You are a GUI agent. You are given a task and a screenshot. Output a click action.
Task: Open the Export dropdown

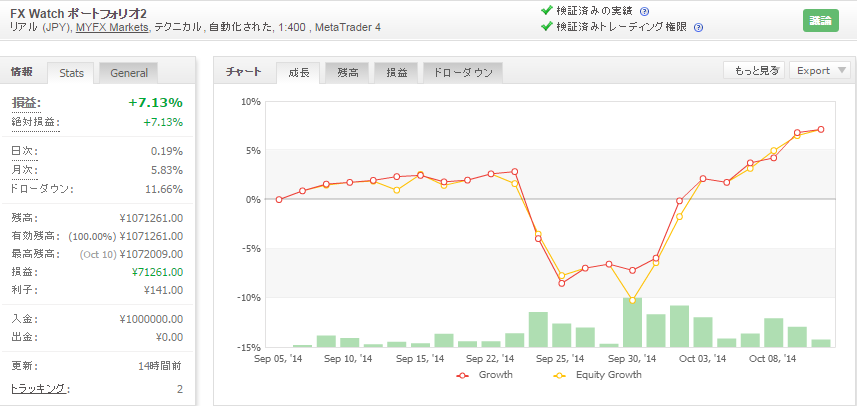(x=820, y=71)
